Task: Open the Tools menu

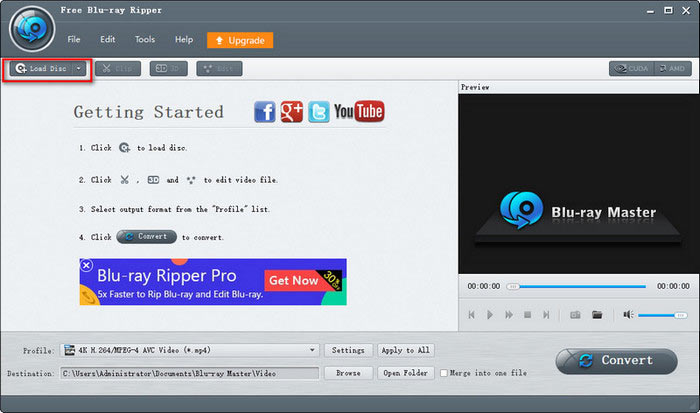Action: pyautogui.click(x=145, y=40)
